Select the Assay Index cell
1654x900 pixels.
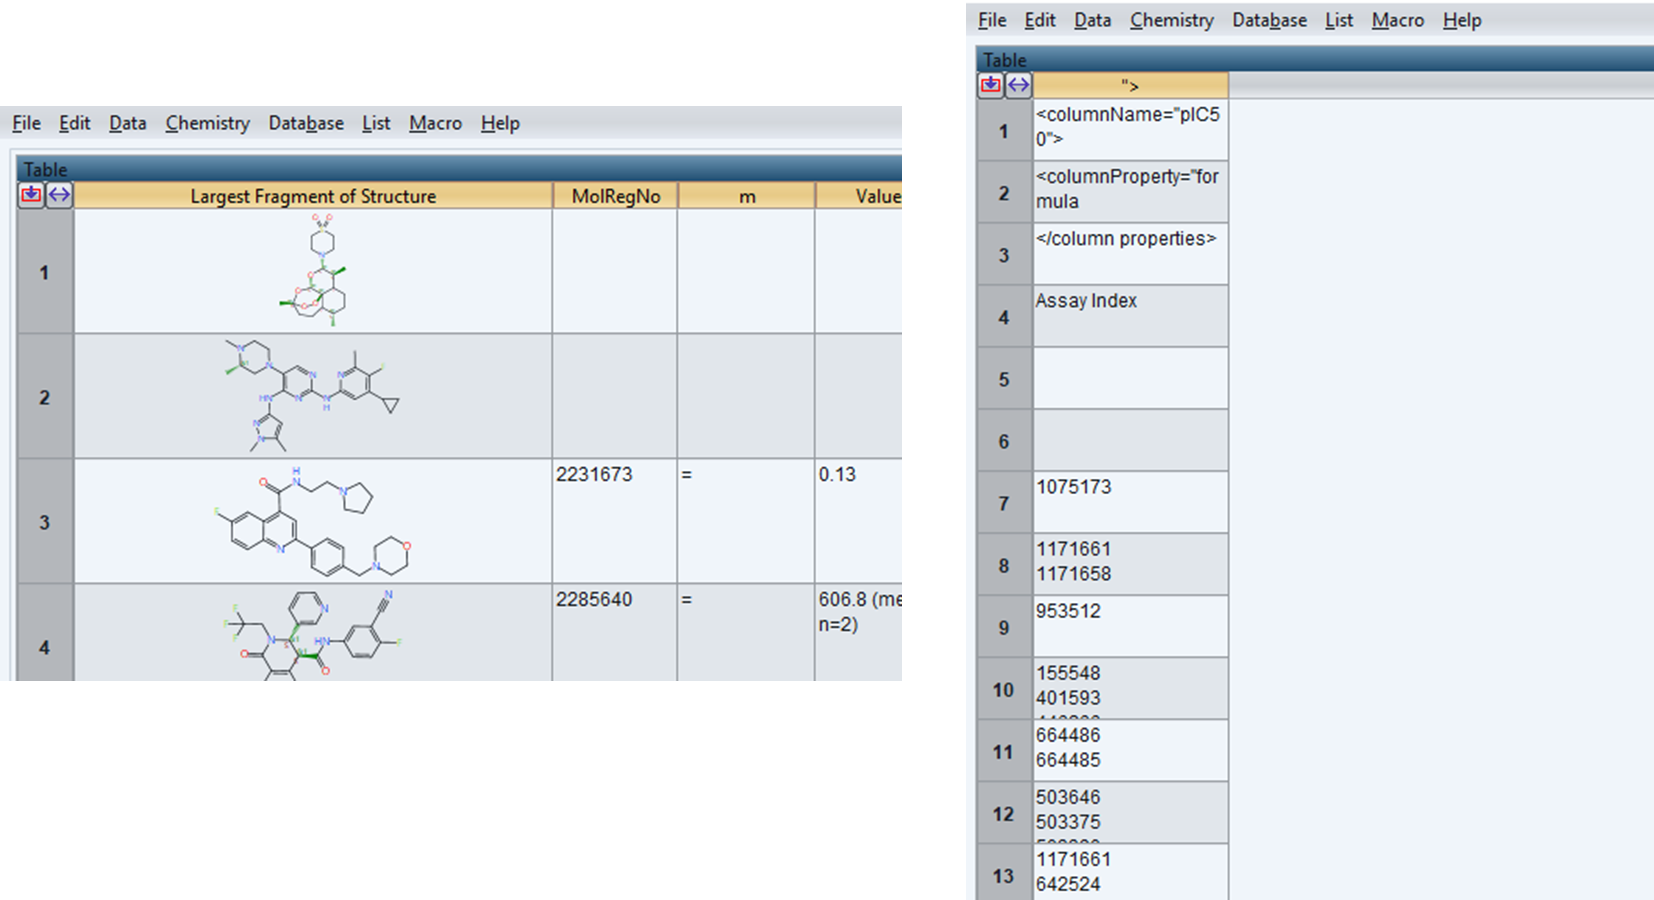pos(1130,316)
